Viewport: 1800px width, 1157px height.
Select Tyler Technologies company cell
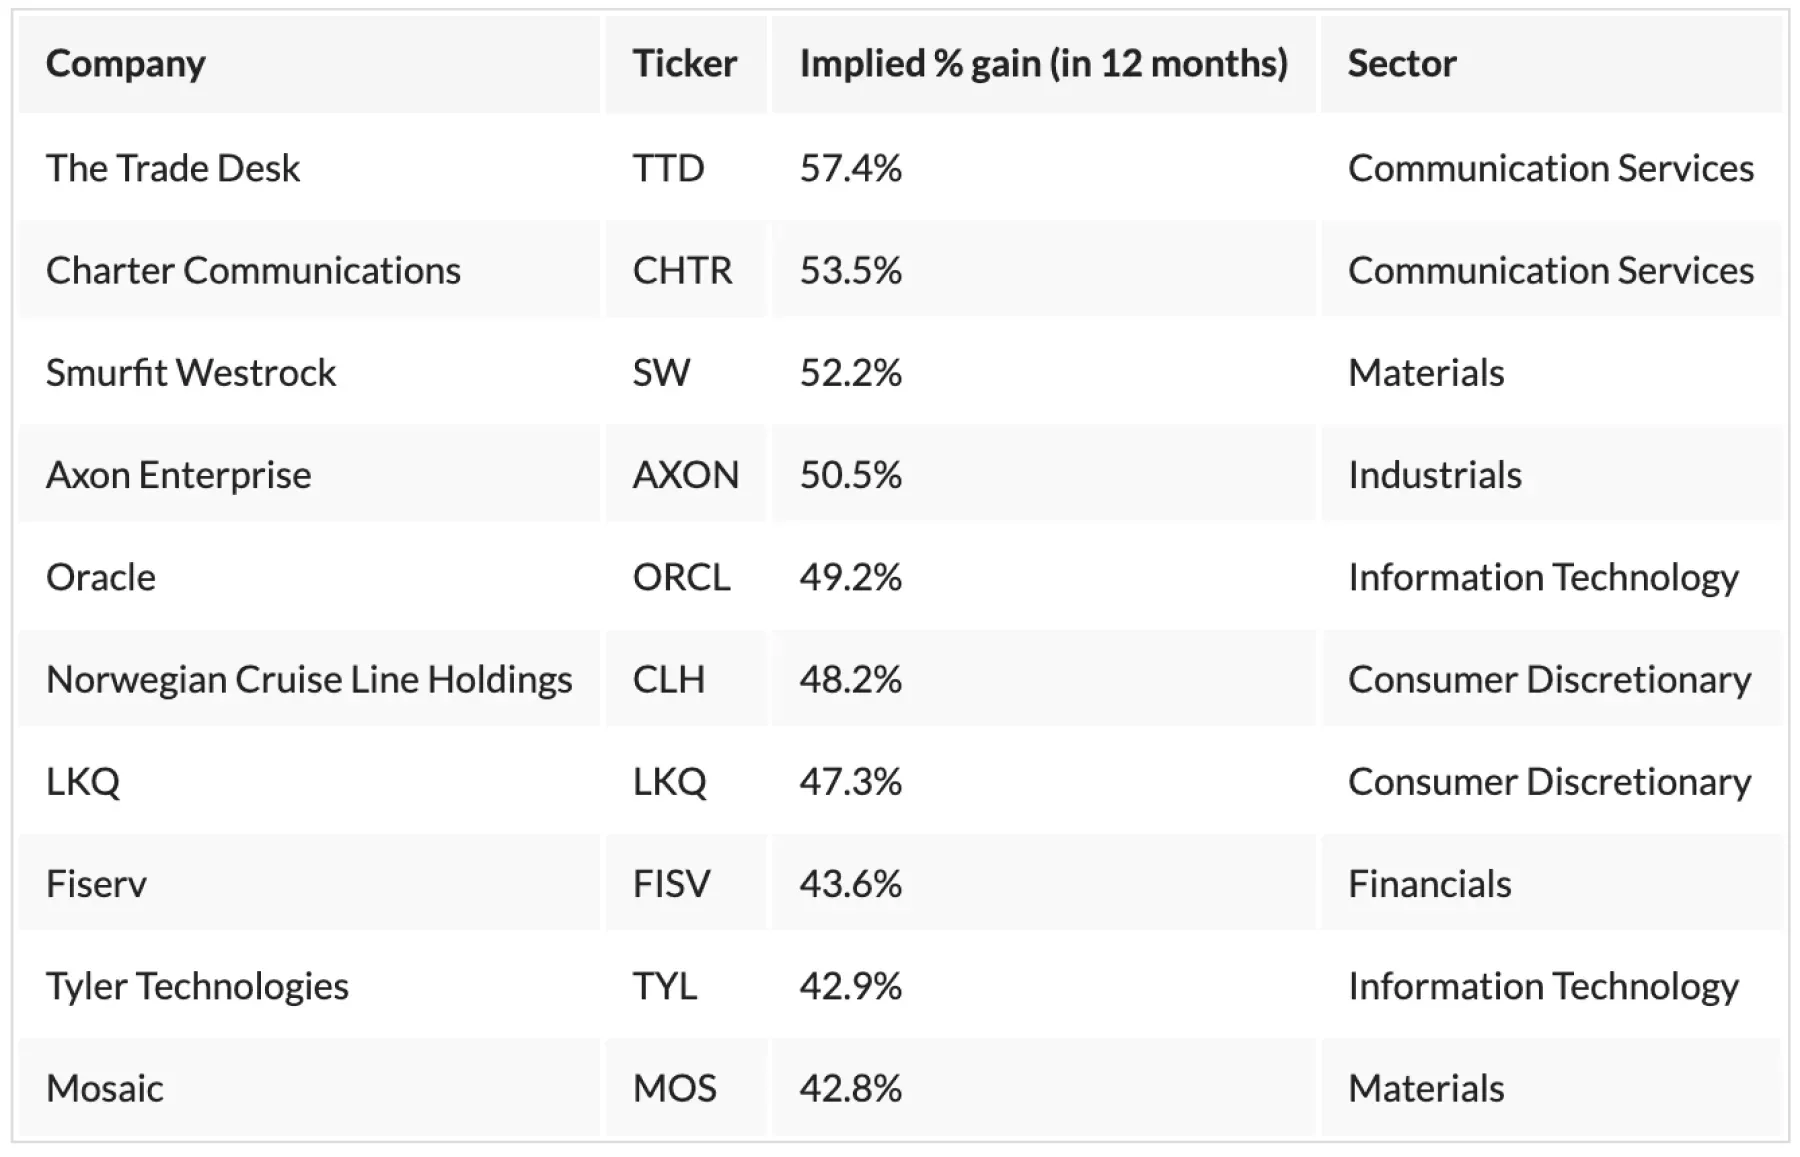tap(197, 986)
